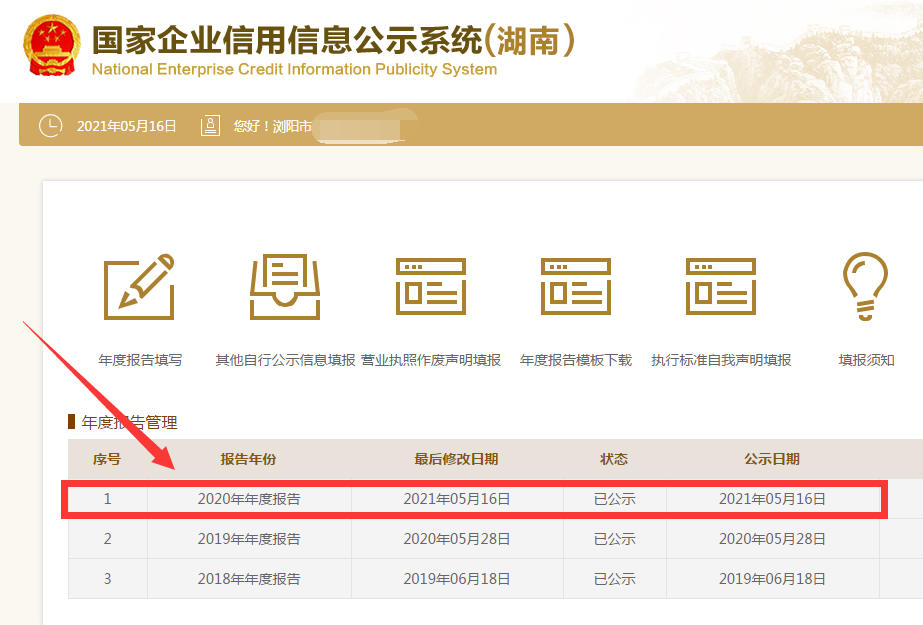
Task: Select the 已公示 status in row 1
Action: coord(614,499)
